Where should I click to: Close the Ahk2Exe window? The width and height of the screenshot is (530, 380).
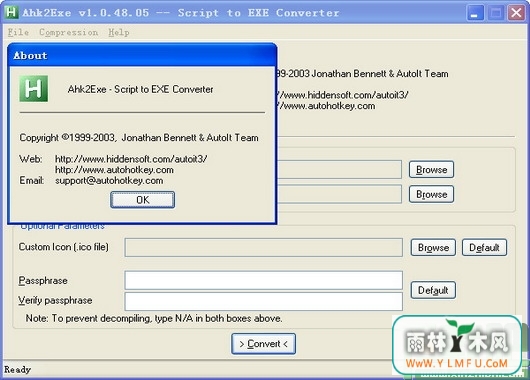click(x=516, y=13)
